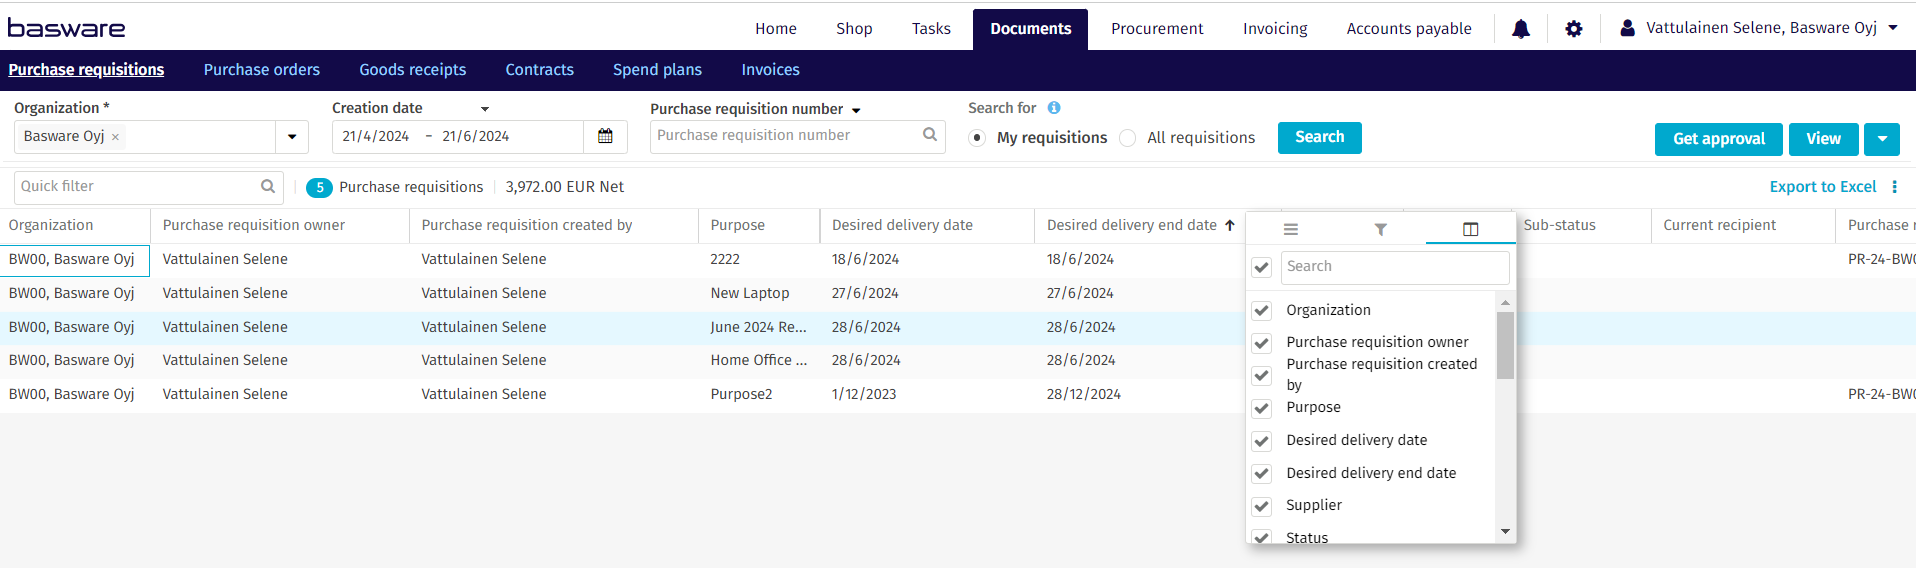Click the user profile icon
Image resolution: width=1916 pixels, height=568 pixels.
coord(1628,28)
